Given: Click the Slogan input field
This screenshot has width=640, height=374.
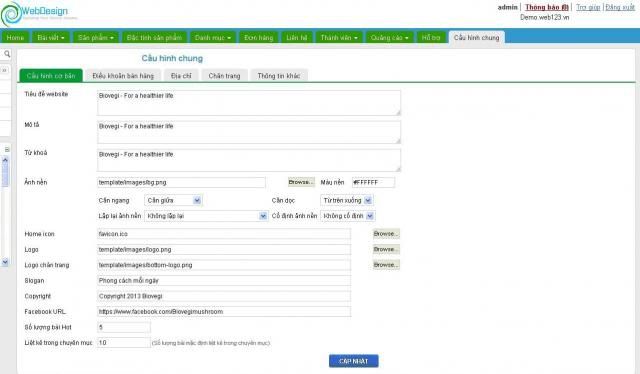Looking at the screenshot, I should 224,280.
